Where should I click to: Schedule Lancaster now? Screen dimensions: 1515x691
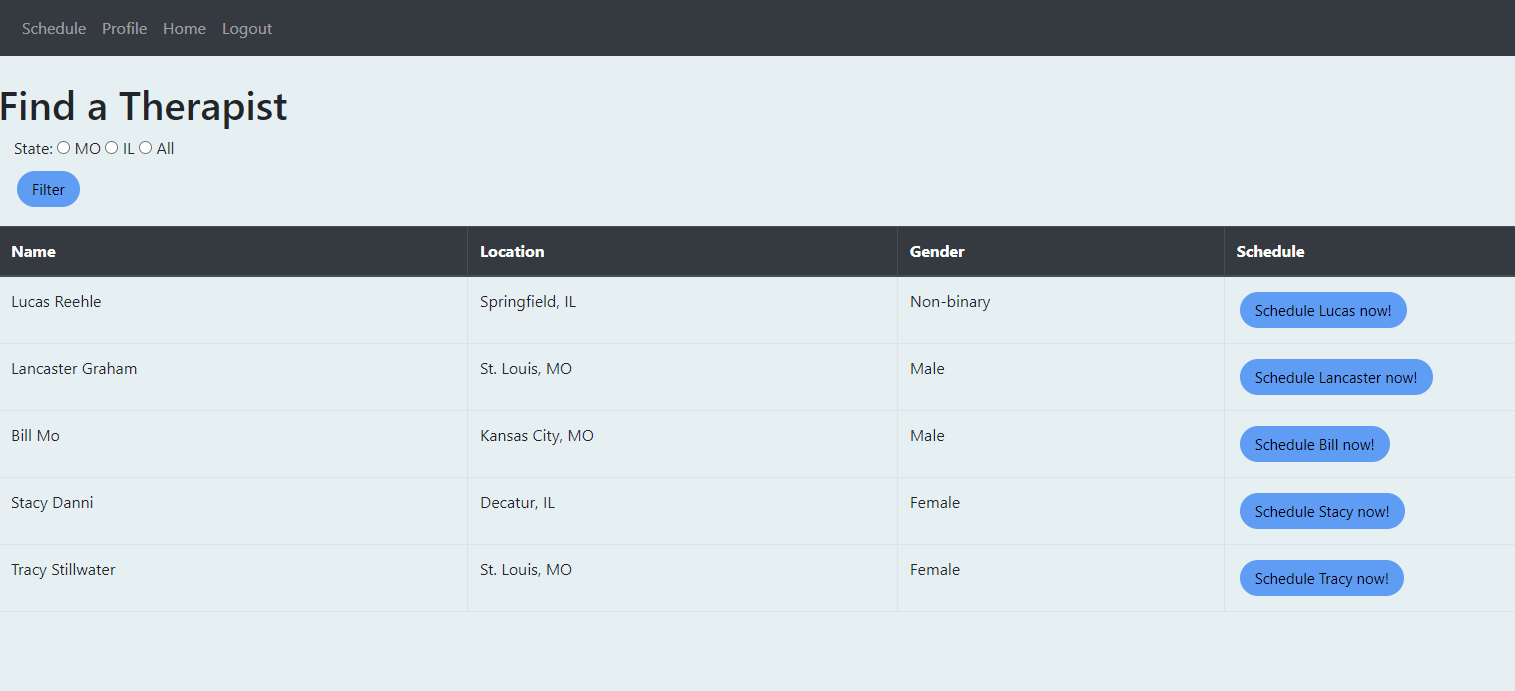click(1336, 377)
